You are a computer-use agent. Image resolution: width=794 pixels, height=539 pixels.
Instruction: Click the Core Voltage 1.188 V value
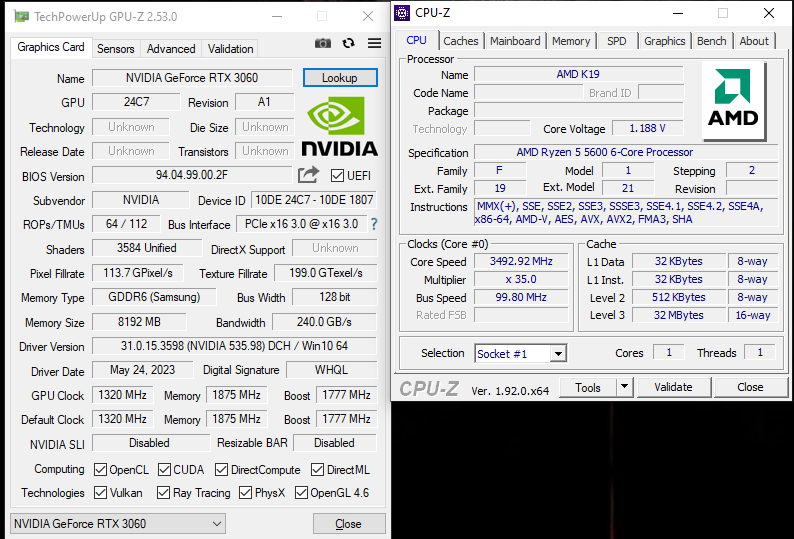tap(647, 129)
